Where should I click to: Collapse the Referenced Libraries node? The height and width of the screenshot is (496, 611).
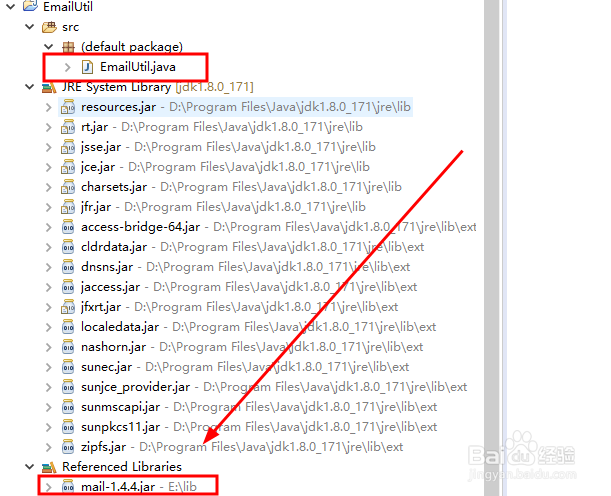(30, 466)
